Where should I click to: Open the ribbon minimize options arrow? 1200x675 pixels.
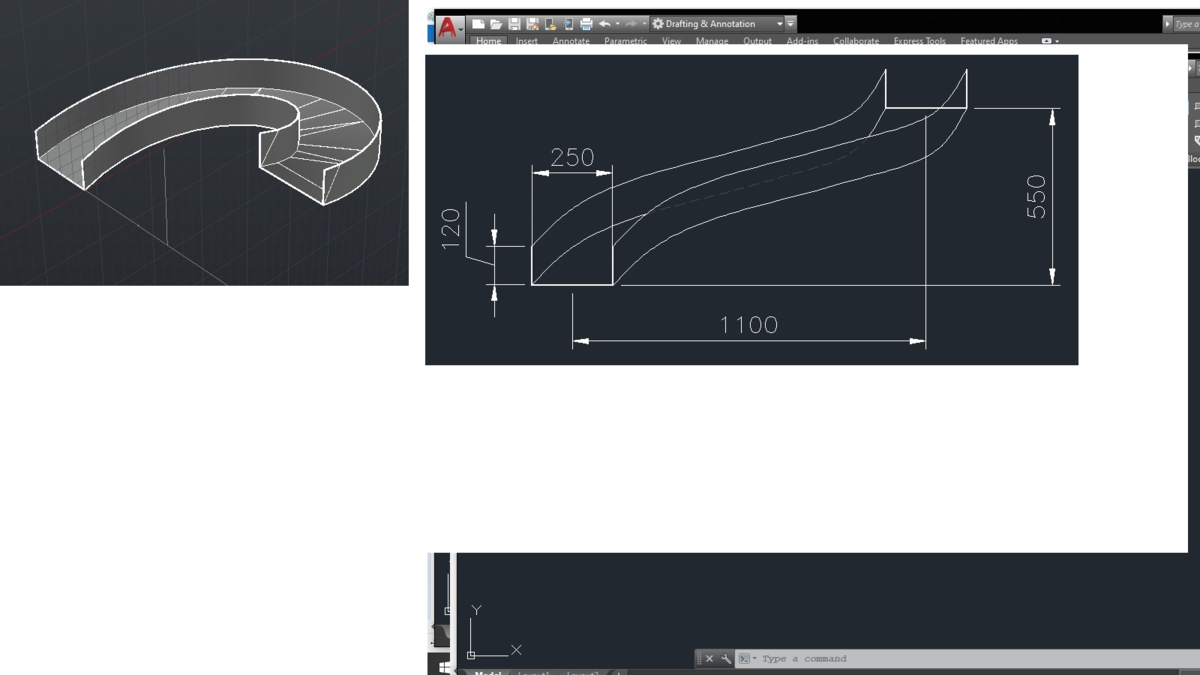(x=1057, y=41)
